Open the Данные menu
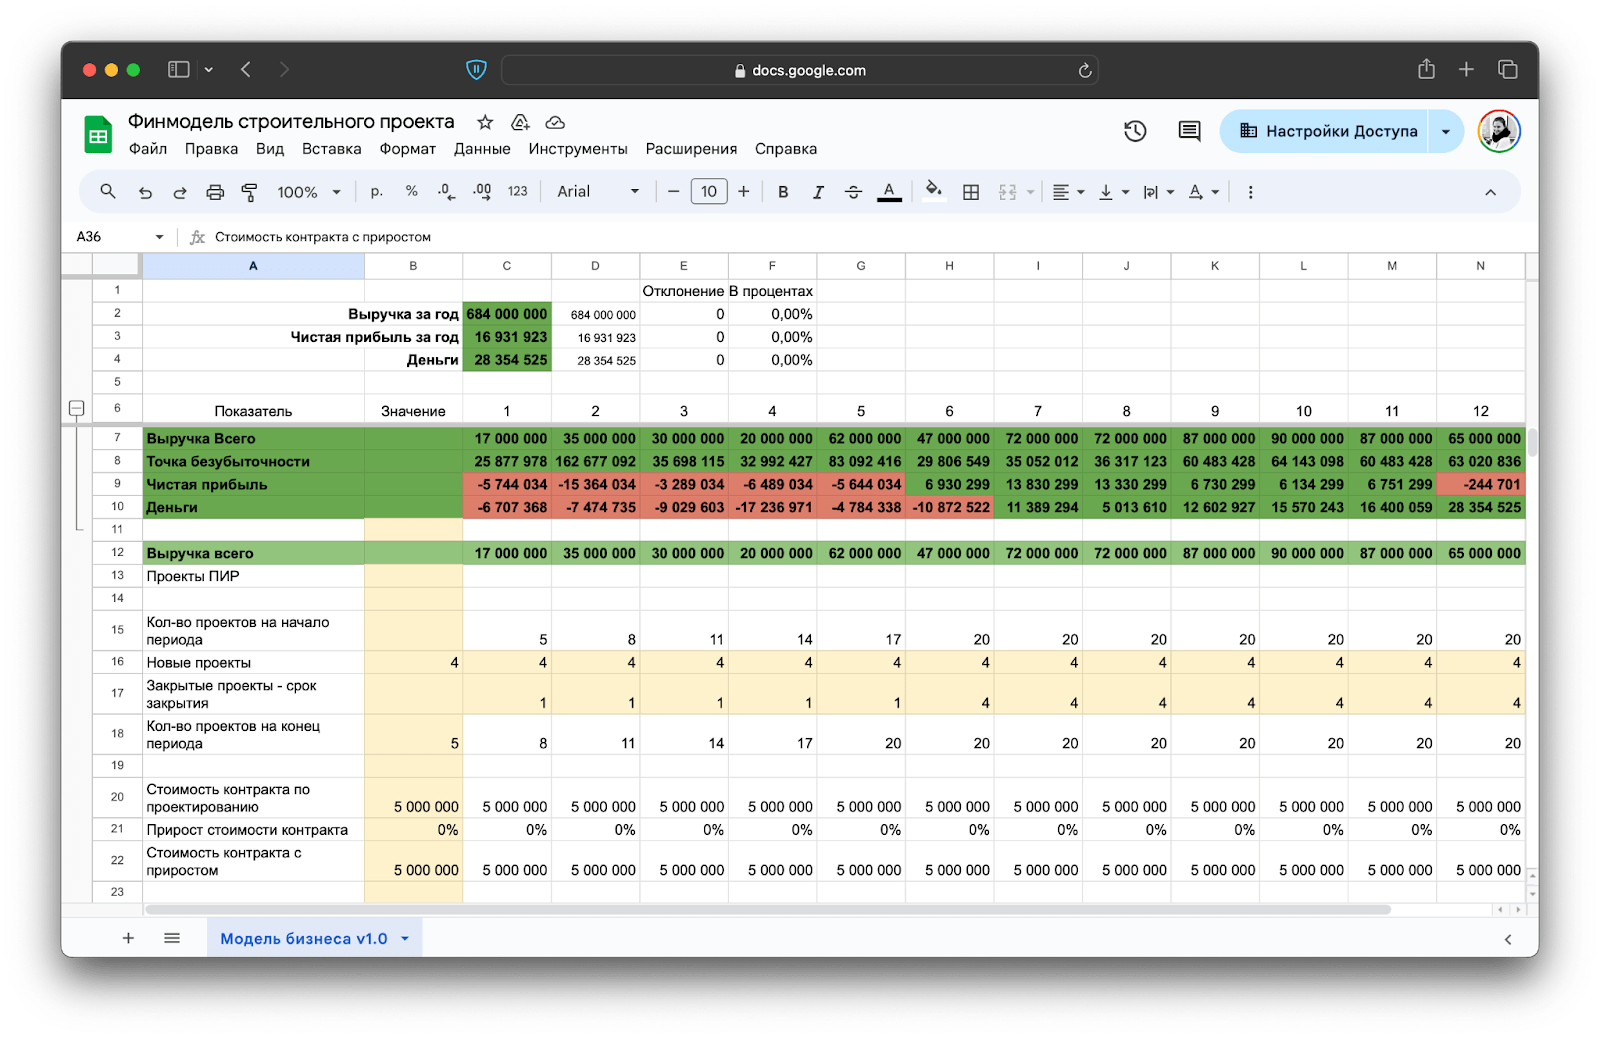The width and height of the screenshot is (1600, 1038). coord(482,149)
